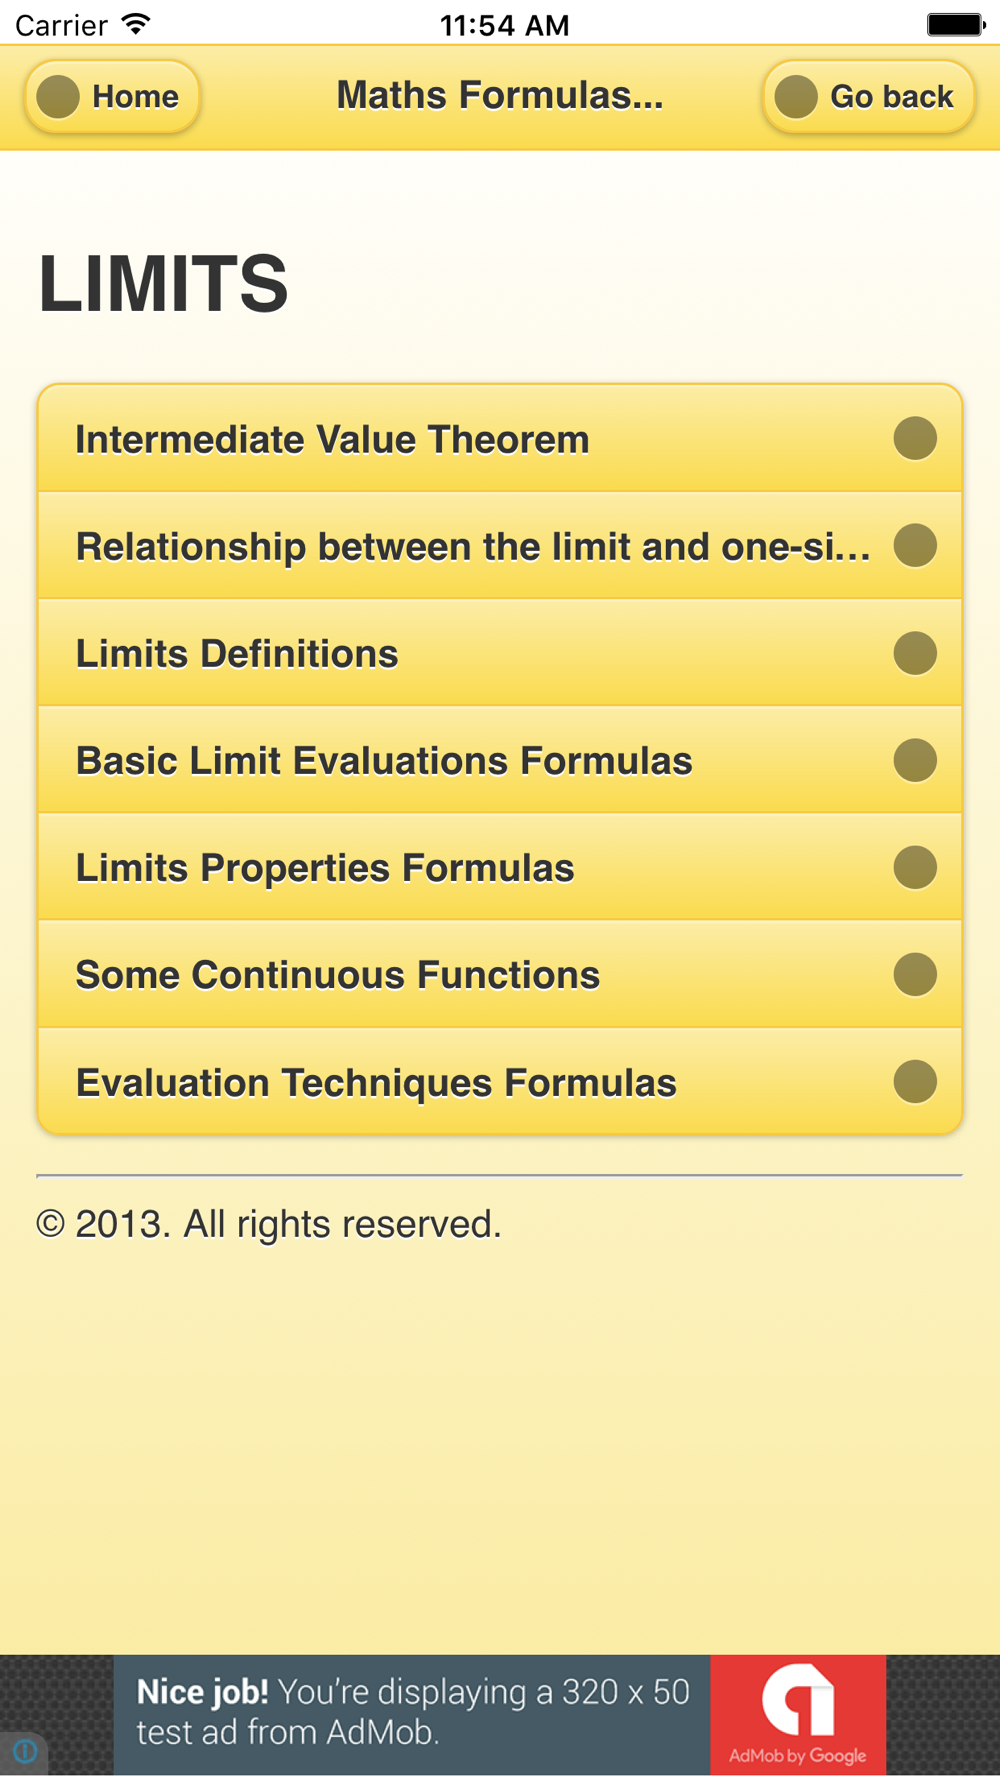Image resolution: width=1000 pixels, height=1778 pixels.
Task: Open Intermediate Value Theorem topic
Action: click(332, 440)
